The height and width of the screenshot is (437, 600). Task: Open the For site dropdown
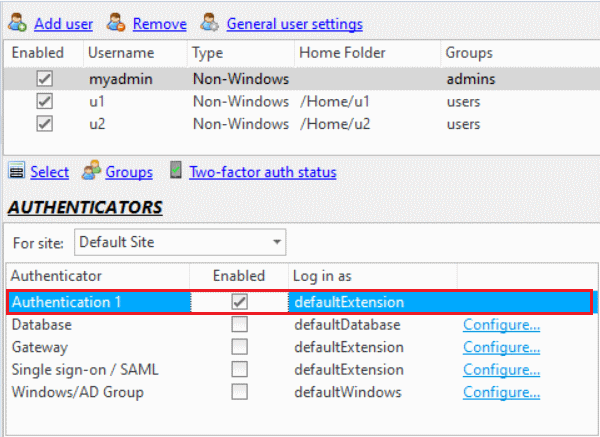(276, 242)
